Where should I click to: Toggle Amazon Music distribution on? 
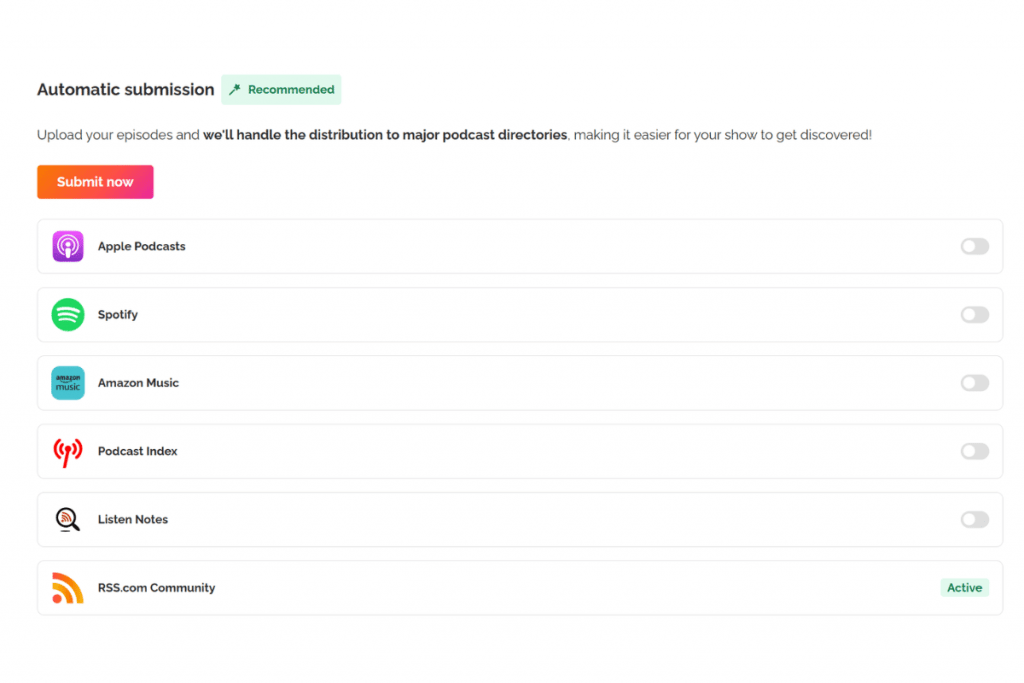point(974,383)
